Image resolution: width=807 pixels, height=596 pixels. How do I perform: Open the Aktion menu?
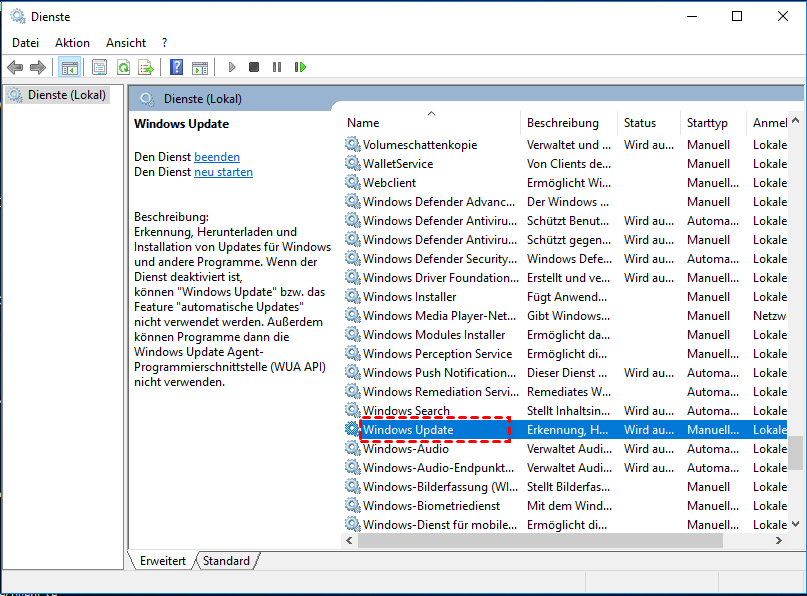(72, 43)
